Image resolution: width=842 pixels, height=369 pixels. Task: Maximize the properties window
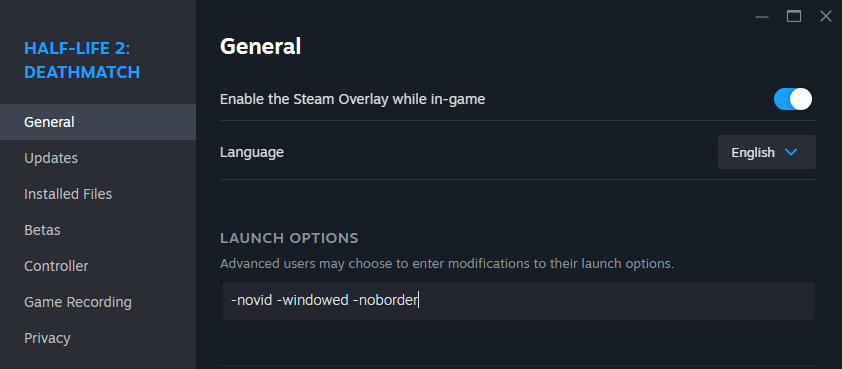pos(794,17)
